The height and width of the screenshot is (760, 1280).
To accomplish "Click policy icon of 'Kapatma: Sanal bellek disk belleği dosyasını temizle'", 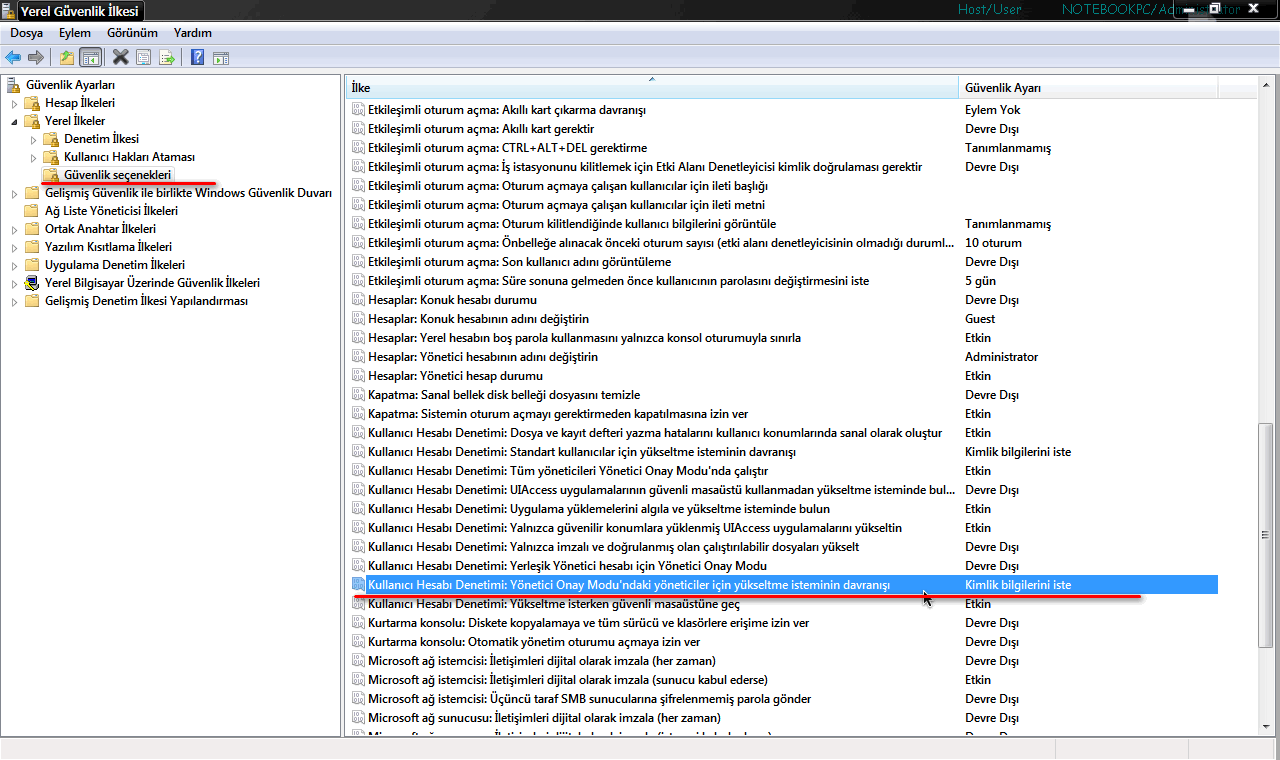I will click(x=358, y=395).
